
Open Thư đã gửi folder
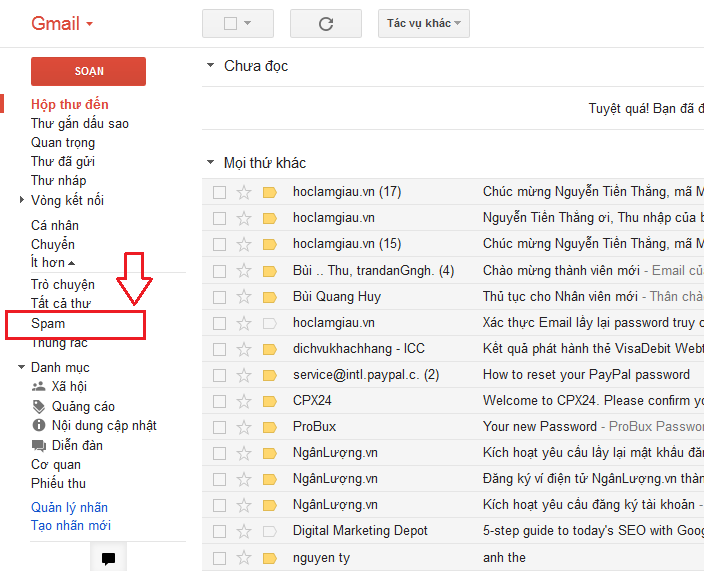point(63,162)
